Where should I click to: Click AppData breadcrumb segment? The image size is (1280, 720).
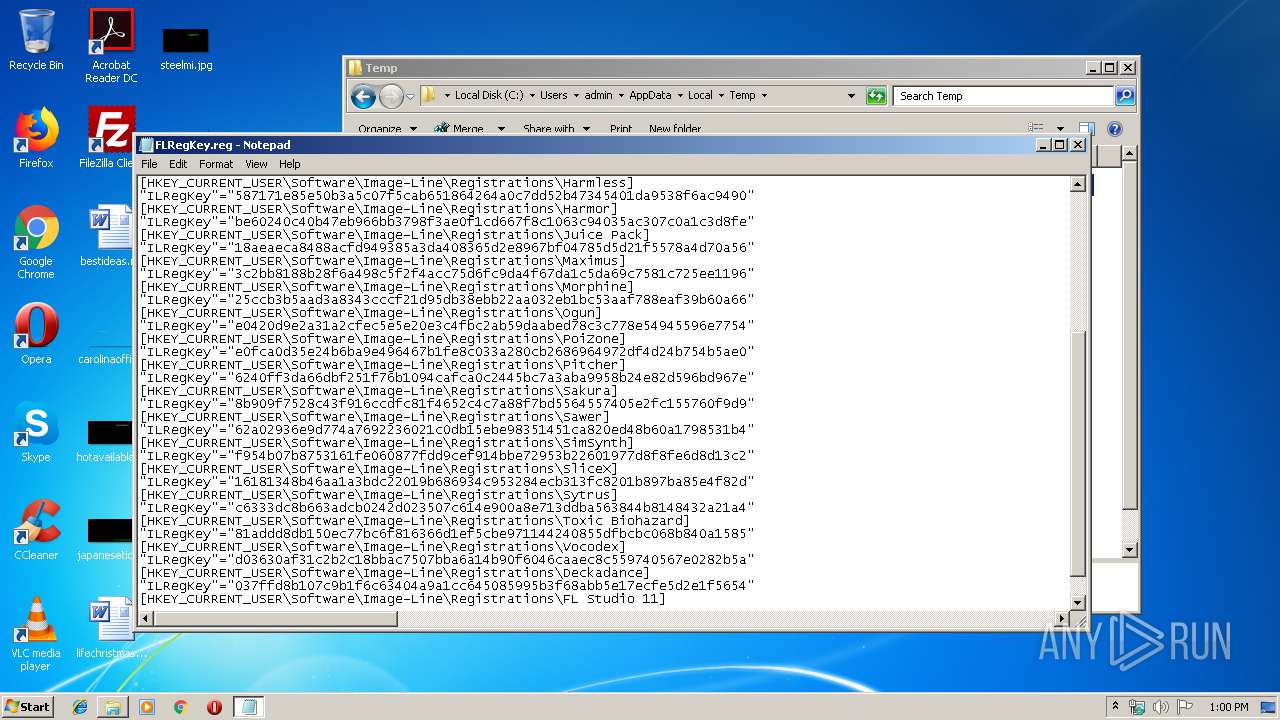(650, 96)
